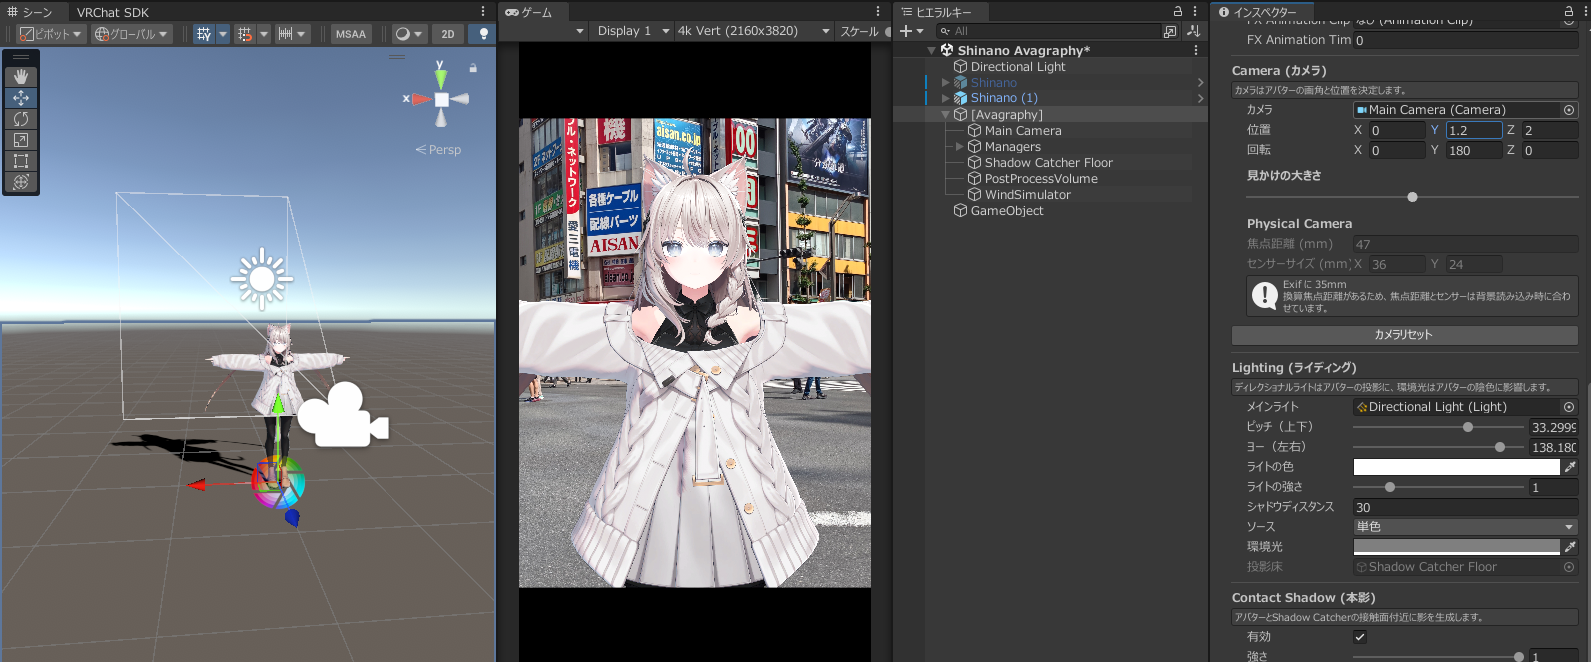Open the hierarchy panel three-dot menu
1591x662 pixels.
(1195, 11)
